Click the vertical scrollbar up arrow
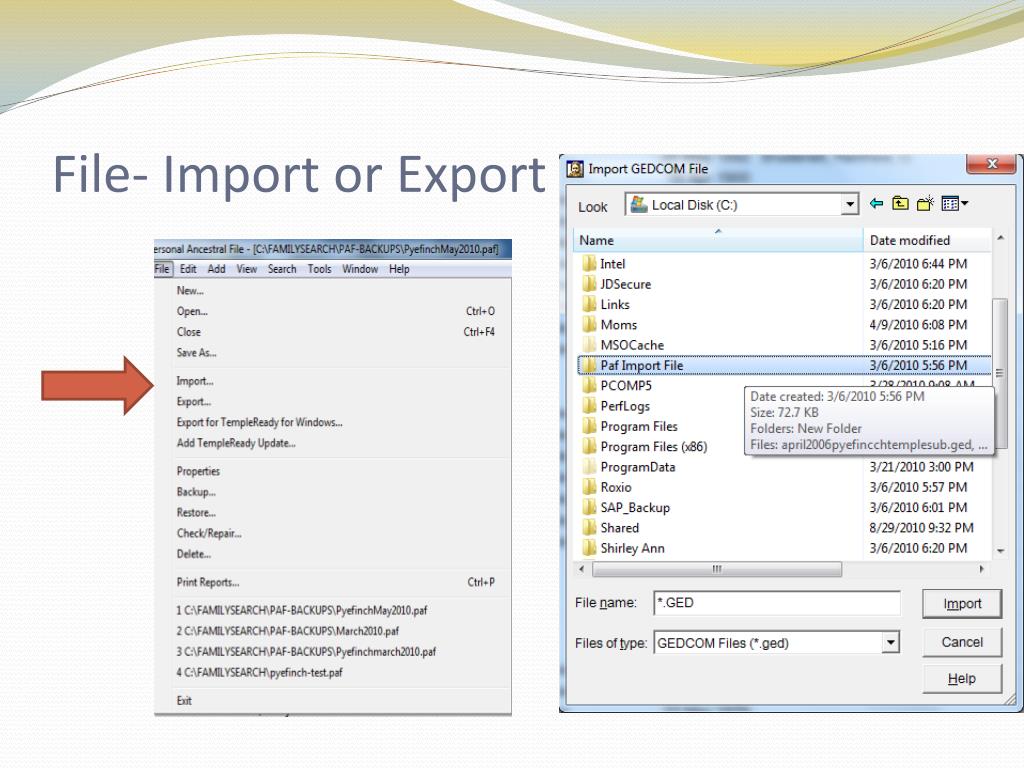This screenshot has height=768, width=1024. pyautogui.click(x=1000, y=238)
